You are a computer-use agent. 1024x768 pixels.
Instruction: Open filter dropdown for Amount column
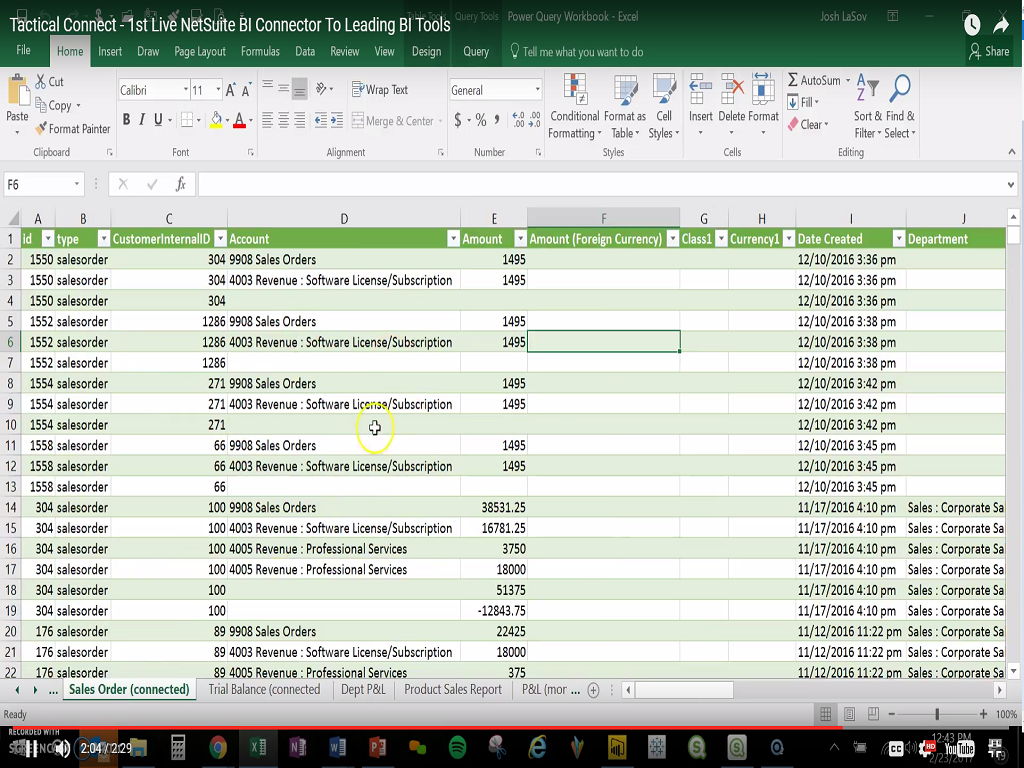coord(520,239)
